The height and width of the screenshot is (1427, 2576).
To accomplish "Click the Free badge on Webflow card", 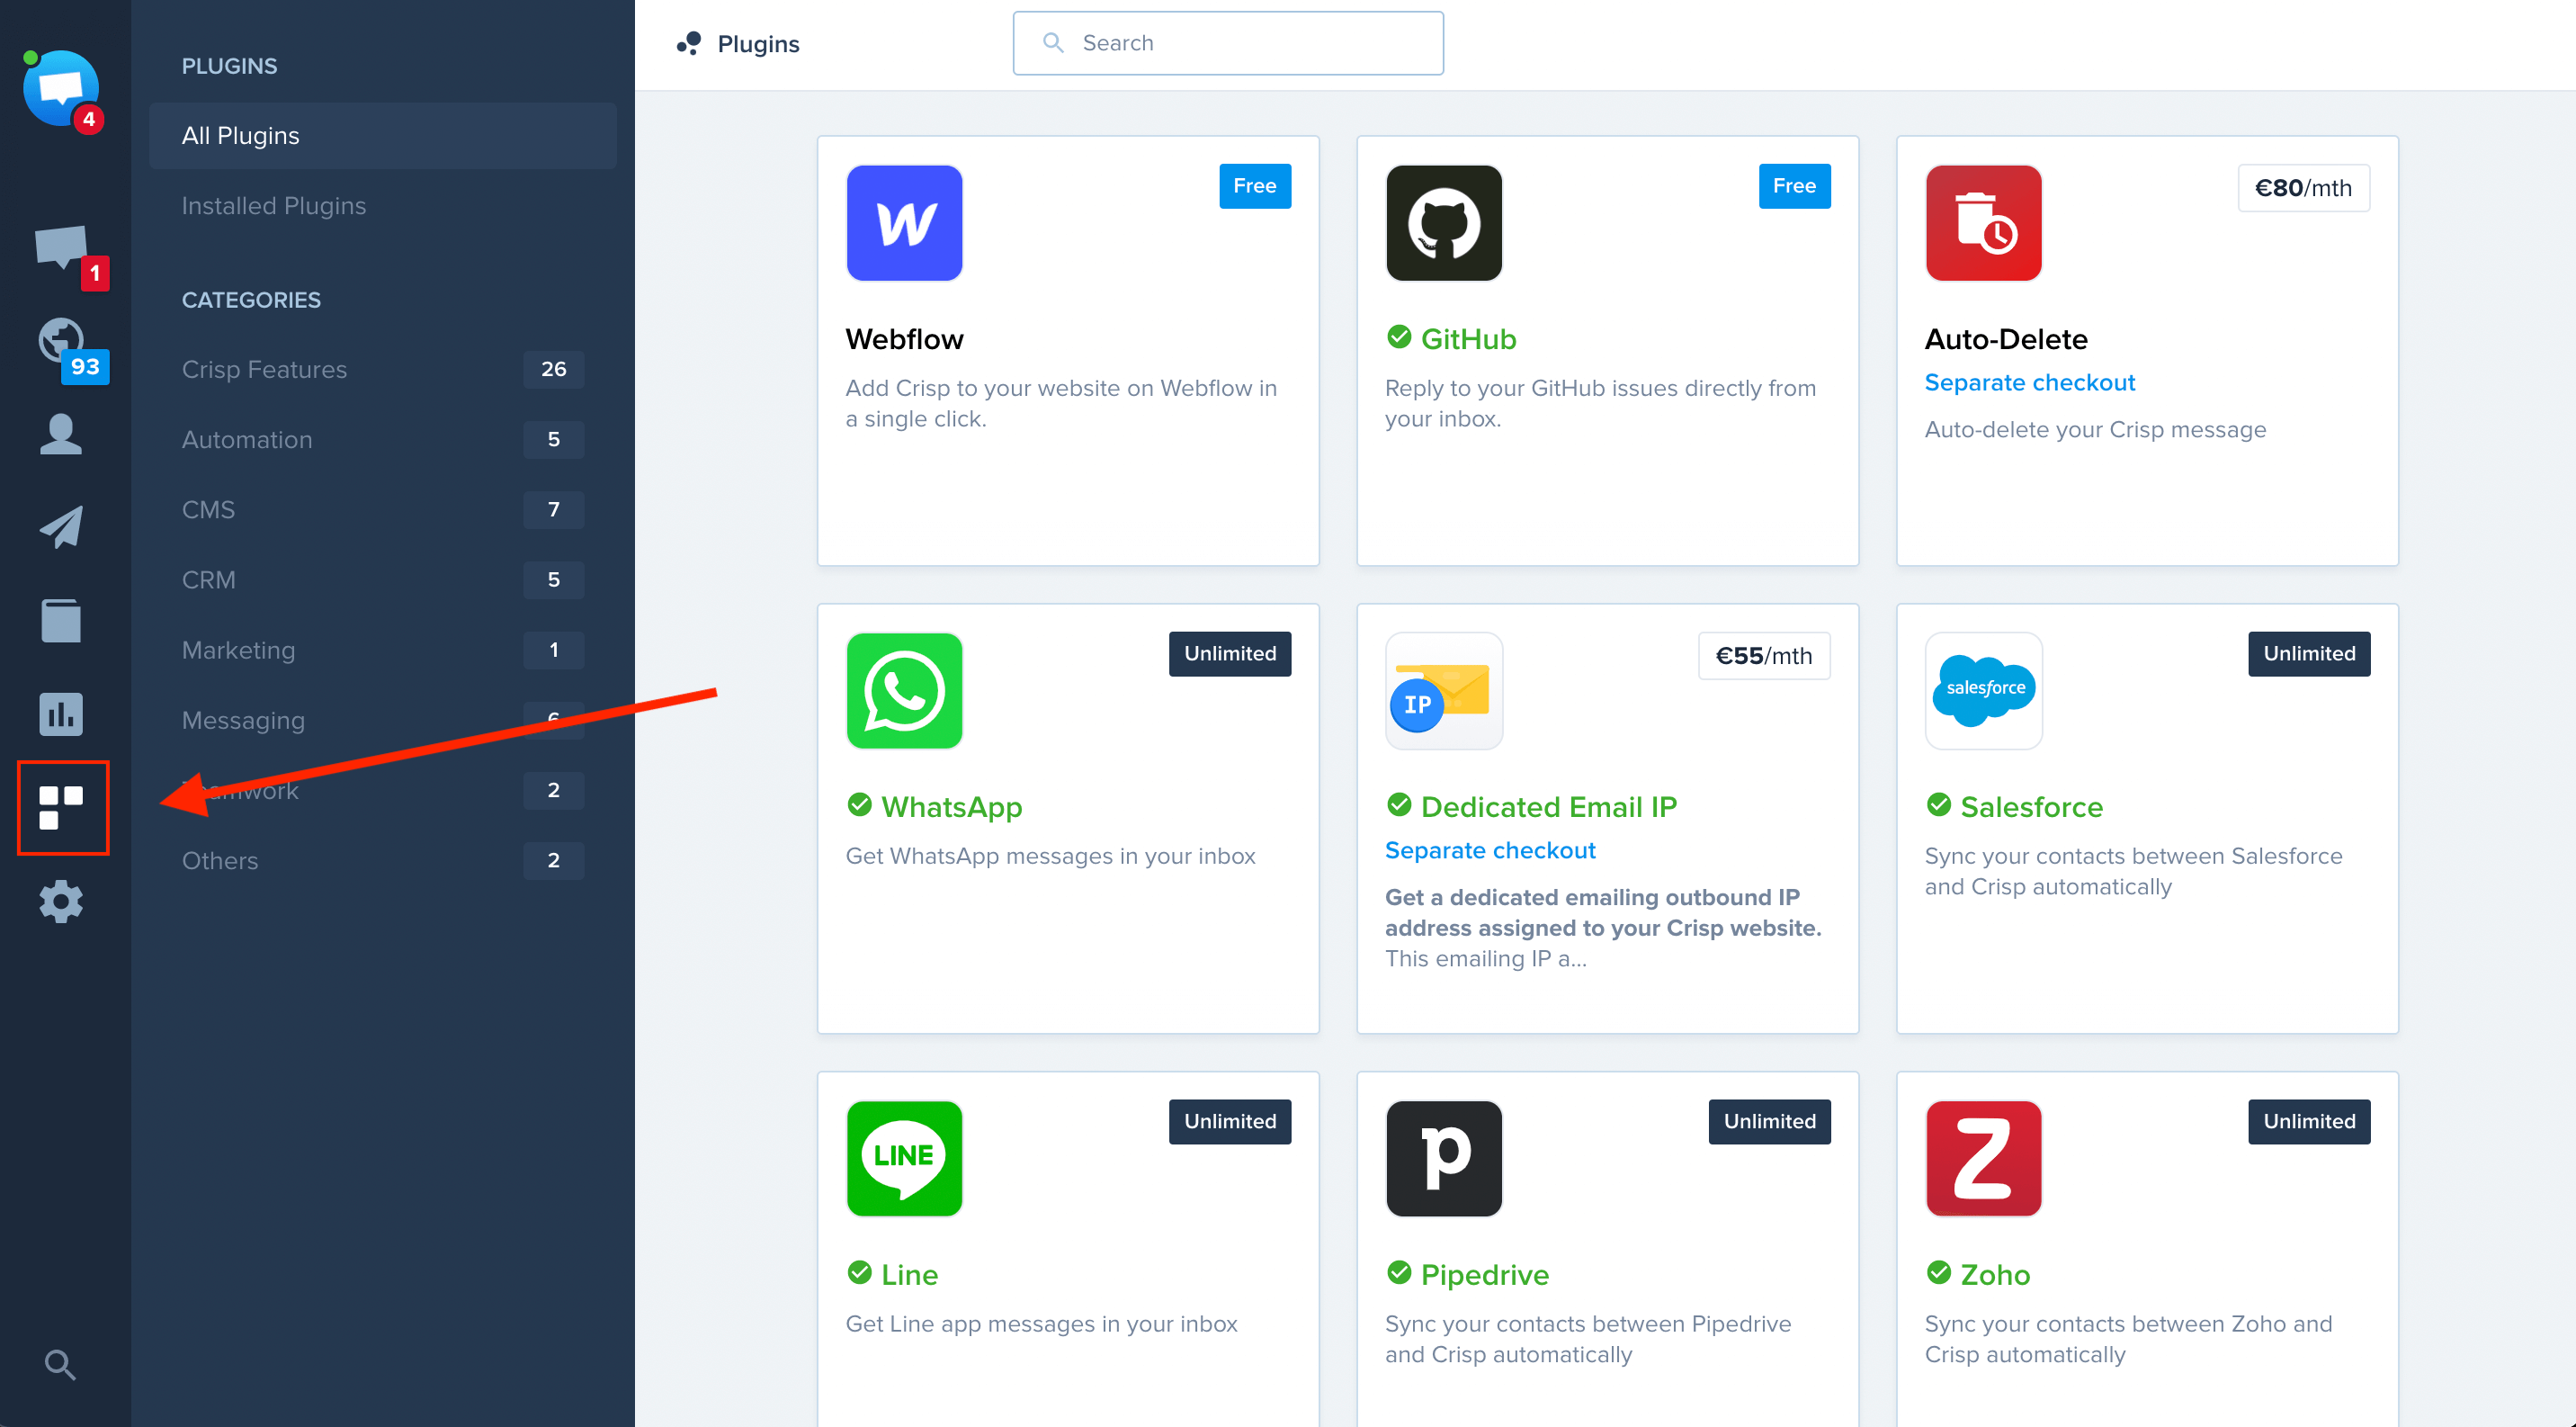I will [1255, 186].
